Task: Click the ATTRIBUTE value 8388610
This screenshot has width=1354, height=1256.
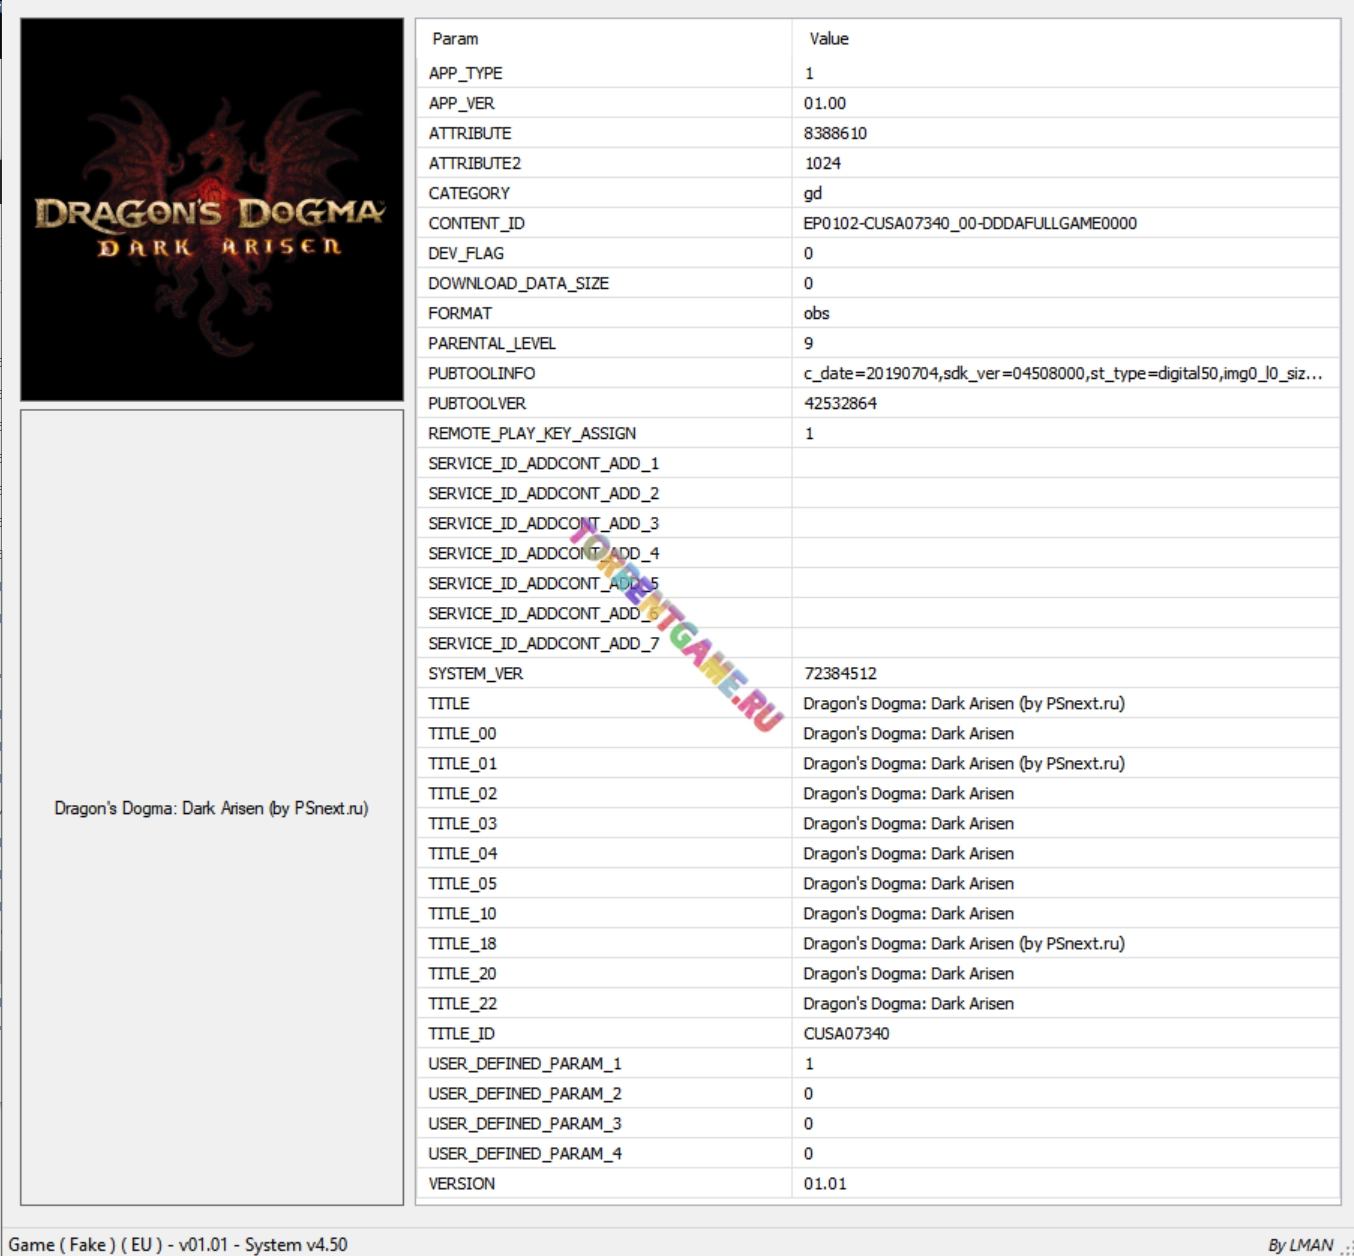Action: [835, 133]
